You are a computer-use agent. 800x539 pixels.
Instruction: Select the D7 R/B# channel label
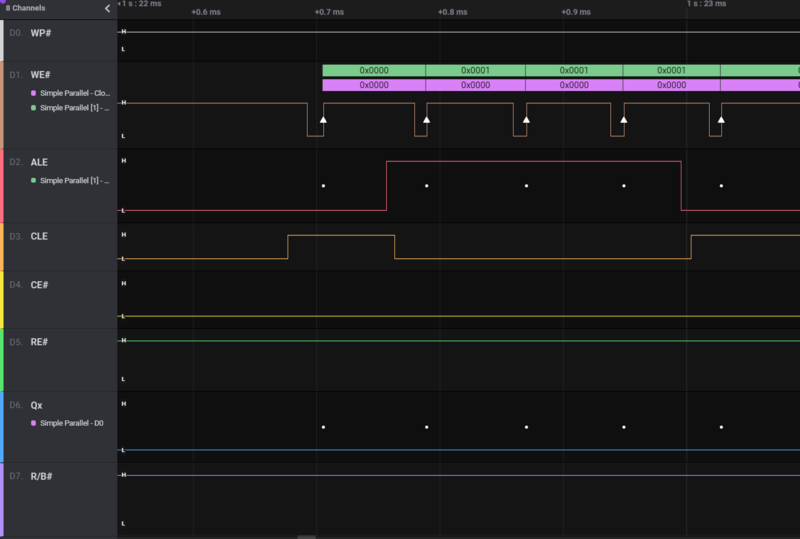[x=43, y=476]
